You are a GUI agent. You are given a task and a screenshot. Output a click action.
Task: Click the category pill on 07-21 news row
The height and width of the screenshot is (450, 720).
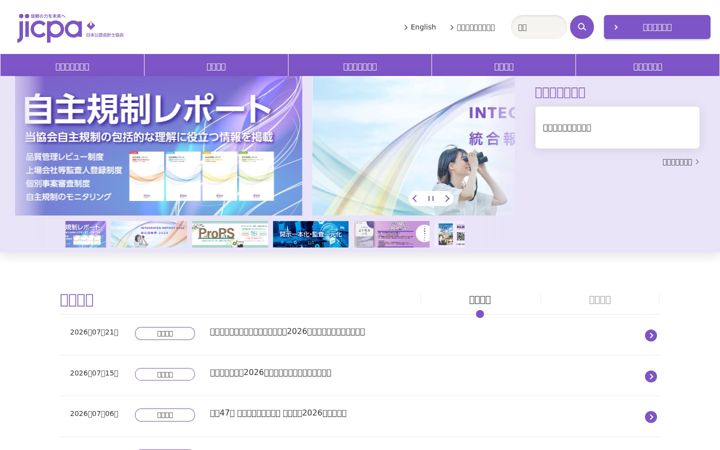tap(165, 333)
